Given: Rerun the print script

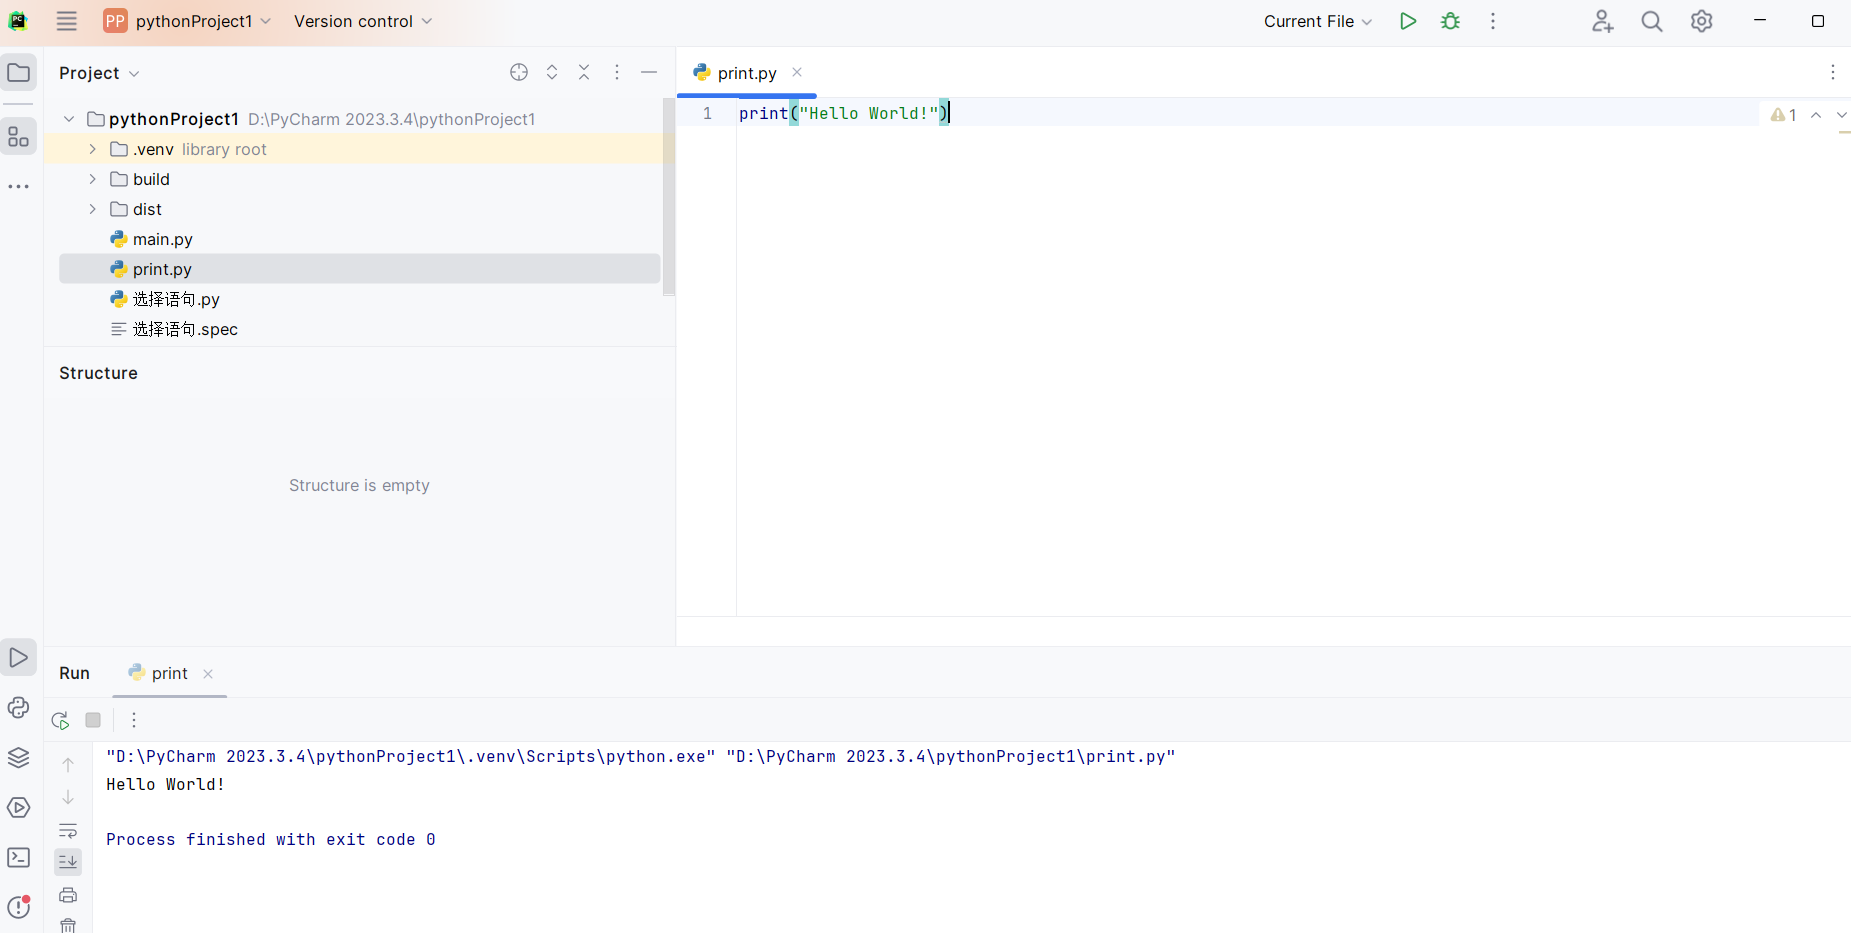Looking at the screenshot, I should point(60,720).
